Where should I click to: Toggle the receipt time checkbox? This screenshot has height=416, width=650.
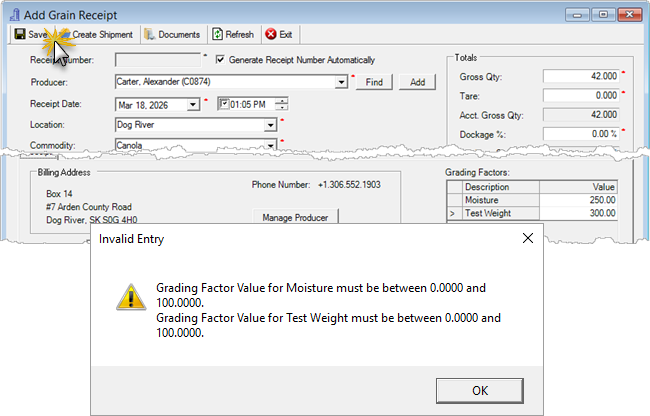pos(223,104)
